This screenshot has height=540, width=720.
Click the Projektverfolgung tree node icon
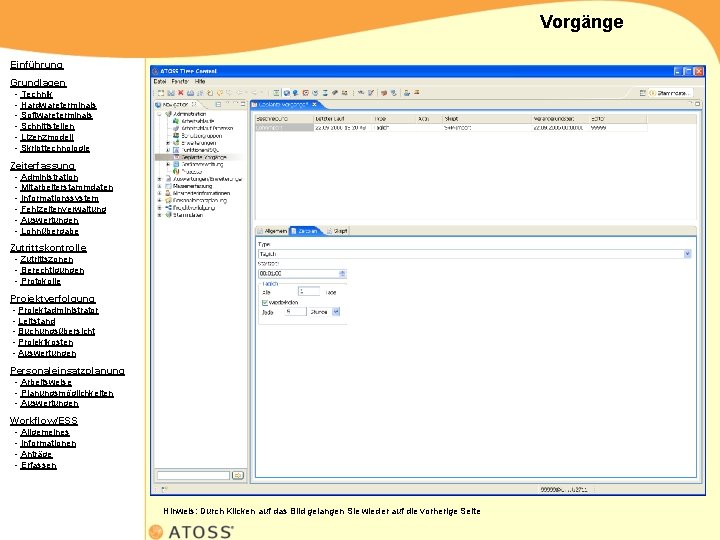168,208
